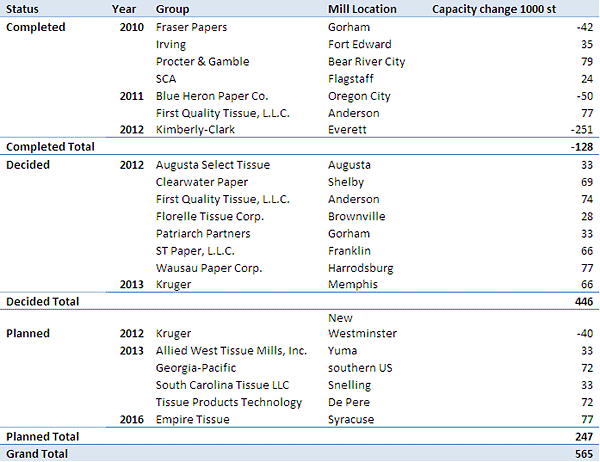The image size is (600, 462).
Task: Click the Procter & Gamble group cell
Action: pyautogui.click(x=201, y=61)
